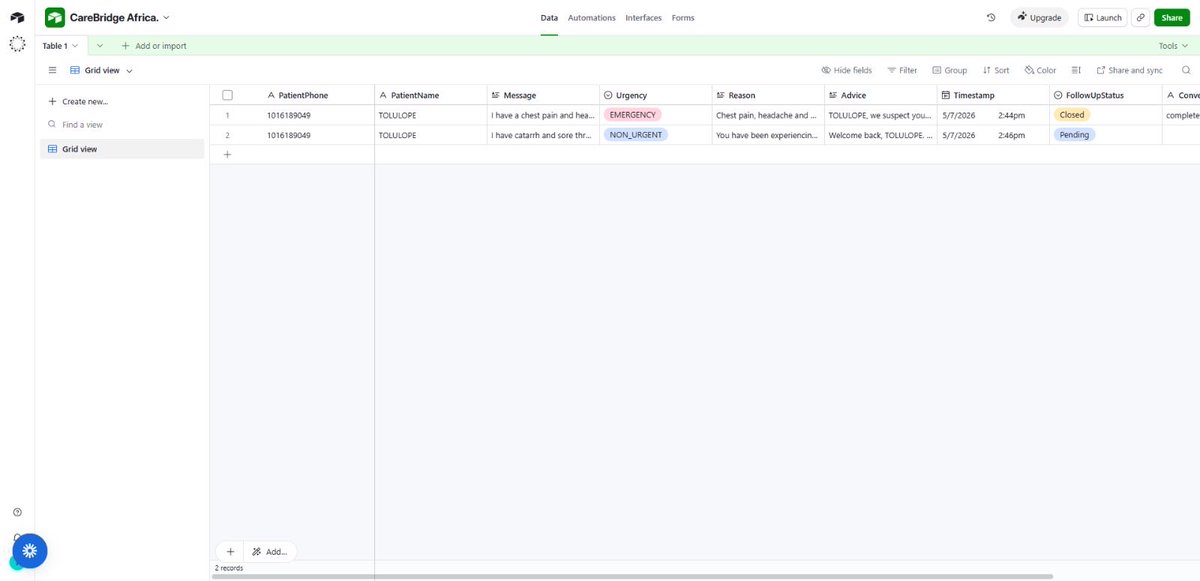This screenshot has height=581, width=1200.
Task: Select the 'I have a chest pain' message cell
Action: [543, 115]
